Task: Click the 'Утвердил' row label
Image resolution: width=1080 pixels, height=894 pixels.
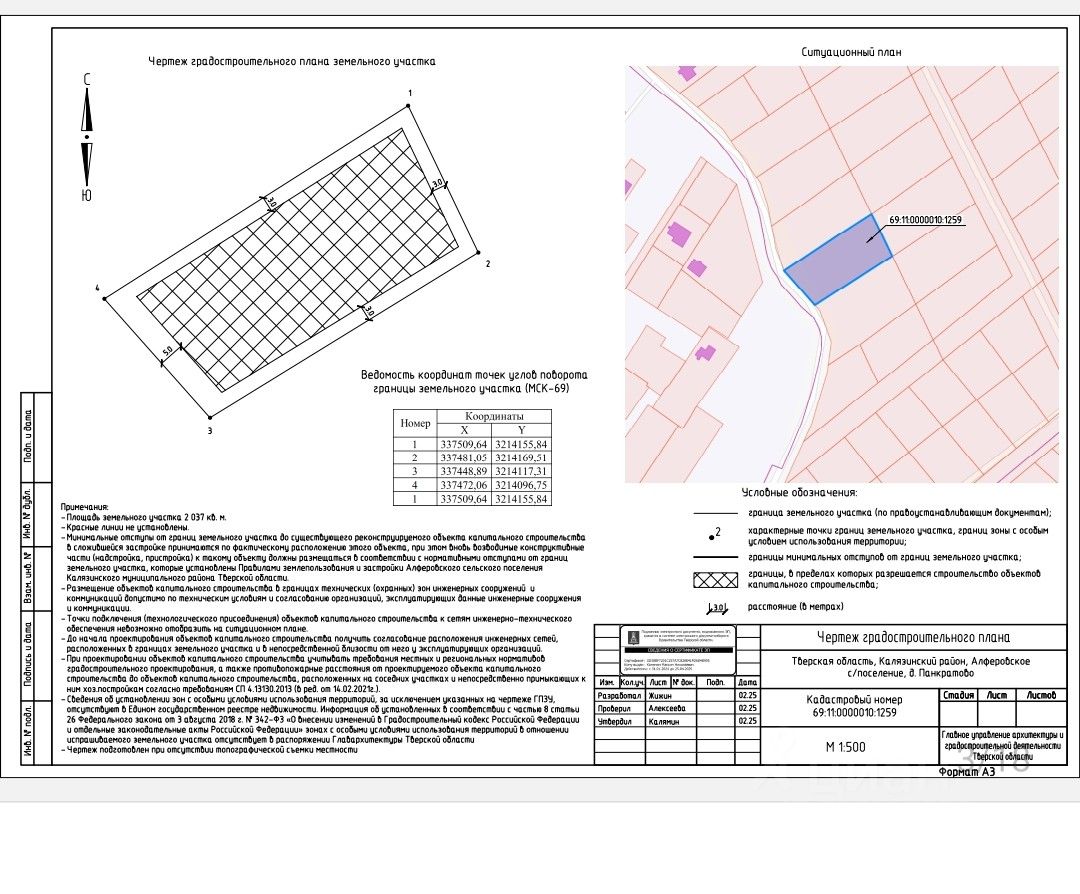Action: coord(615,722)
